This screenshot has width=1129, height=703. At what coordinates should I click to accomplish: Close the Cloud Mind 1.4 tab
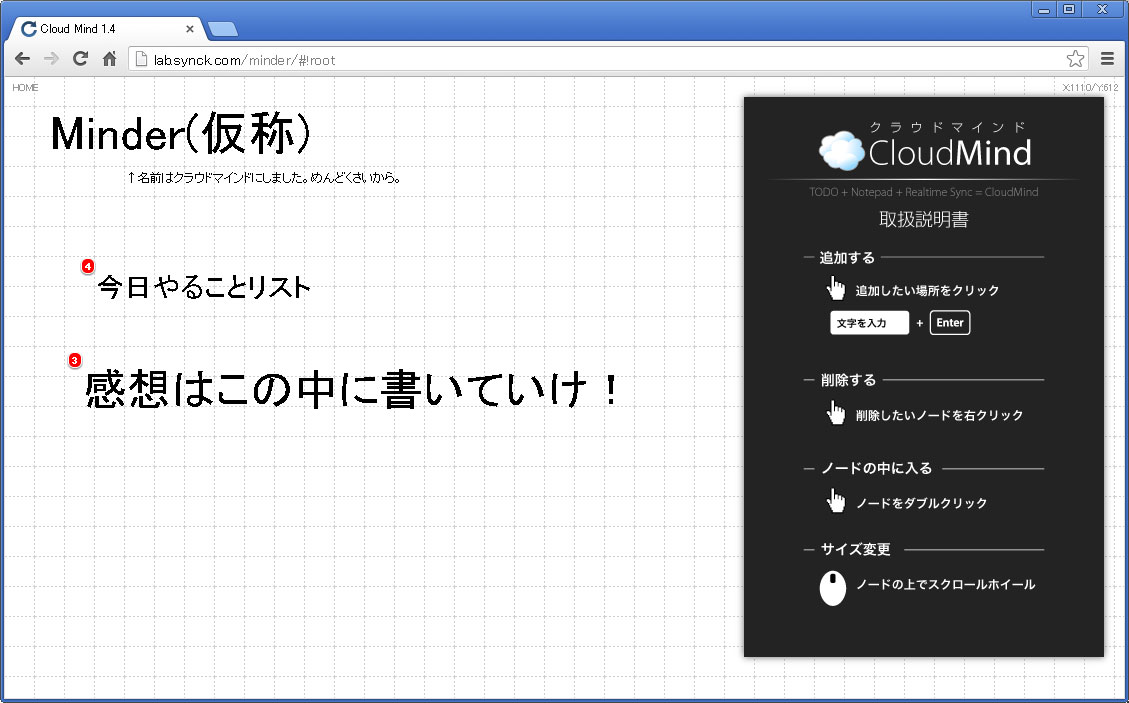(x=189, y=29)
